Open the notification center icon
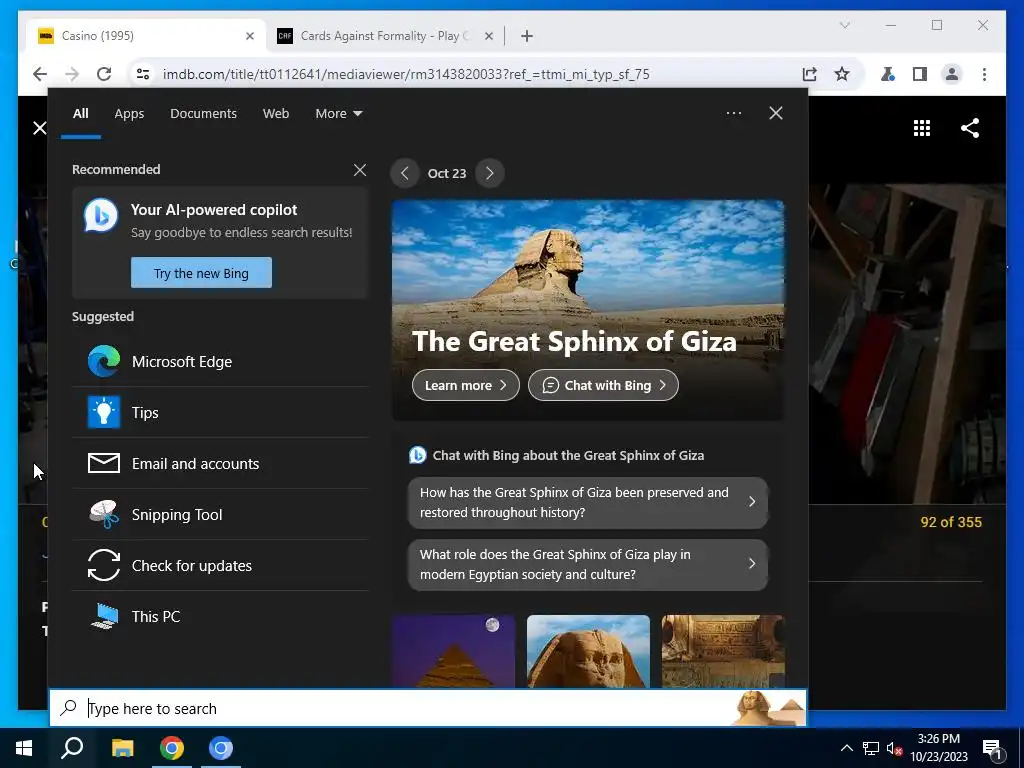1024x768 pixels. click(x=993, y=748)
